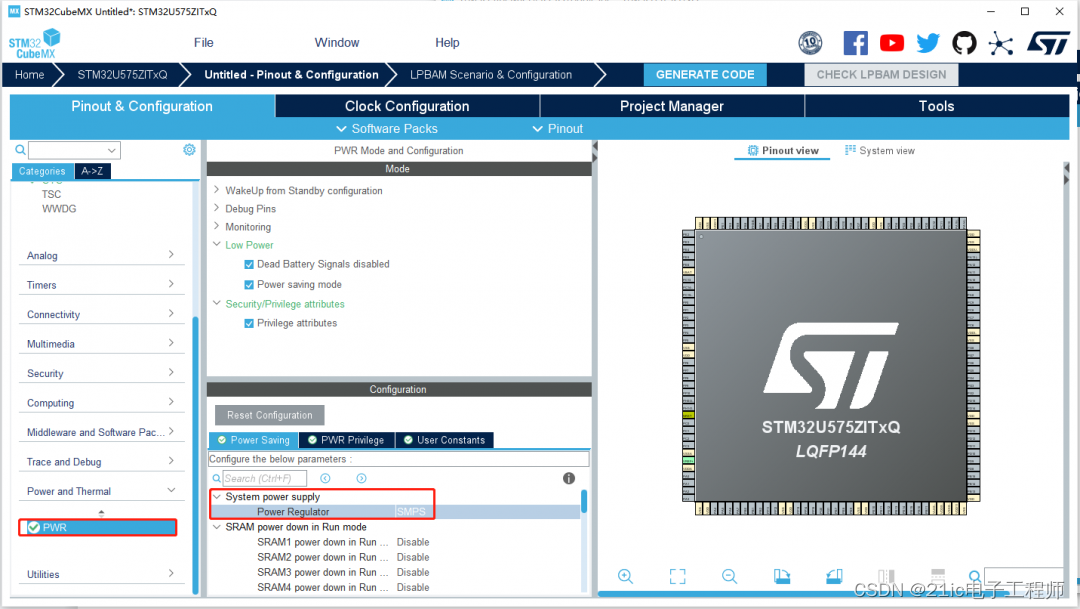The width and height of the screenshot is (1080, 609).
Task: Collapse the System power supply parameter group
Action: click(x=218, y=496)
